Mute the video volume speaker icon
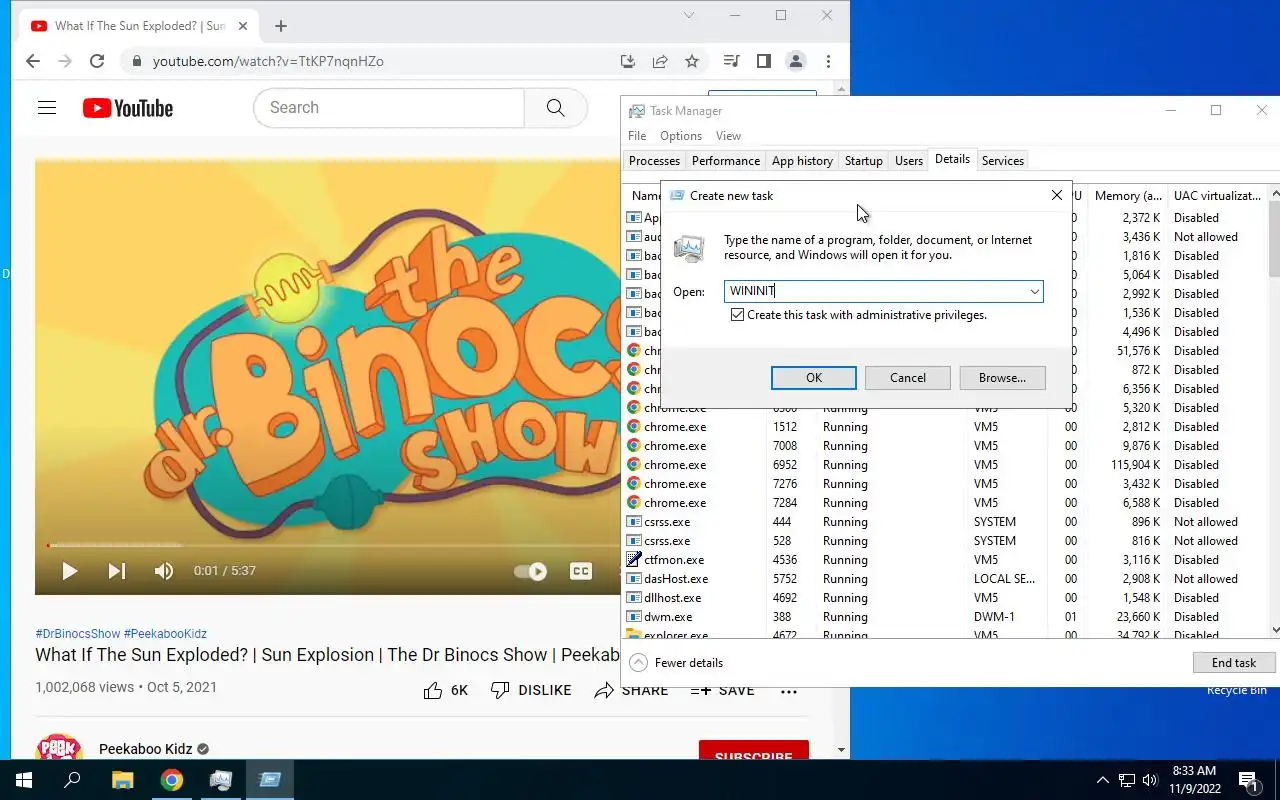This screenshot has height=800, width=1280. point(164,571)
